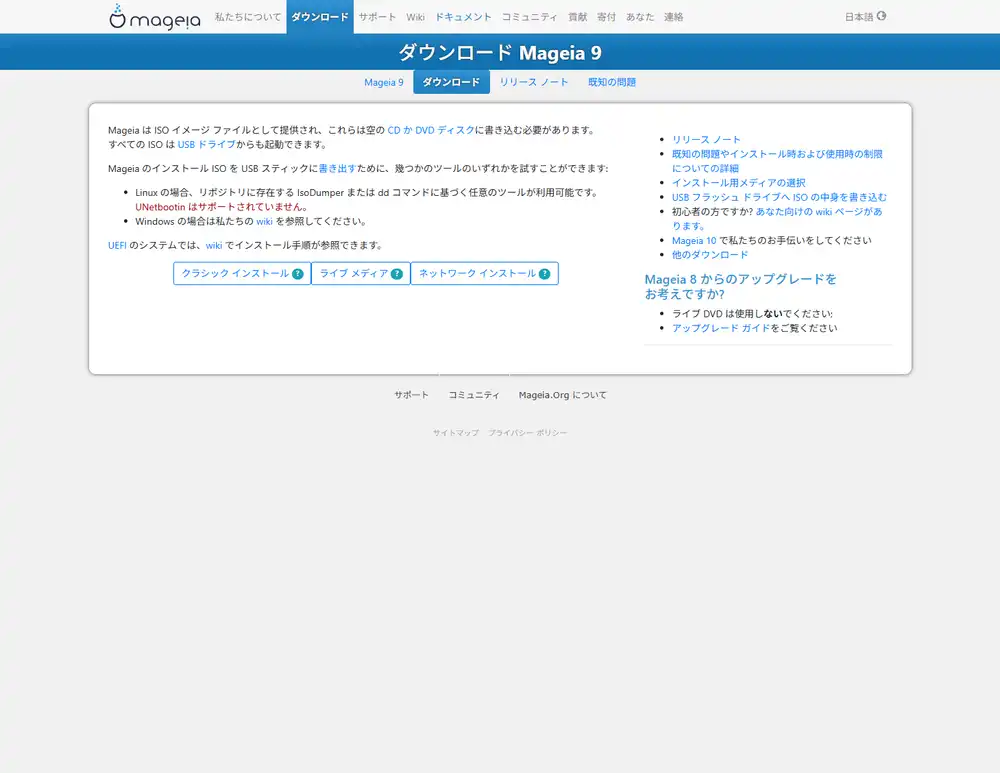Open あなた in the top navigation
The height and width of the screenshot is (773, 1000).
pos(640,17)
